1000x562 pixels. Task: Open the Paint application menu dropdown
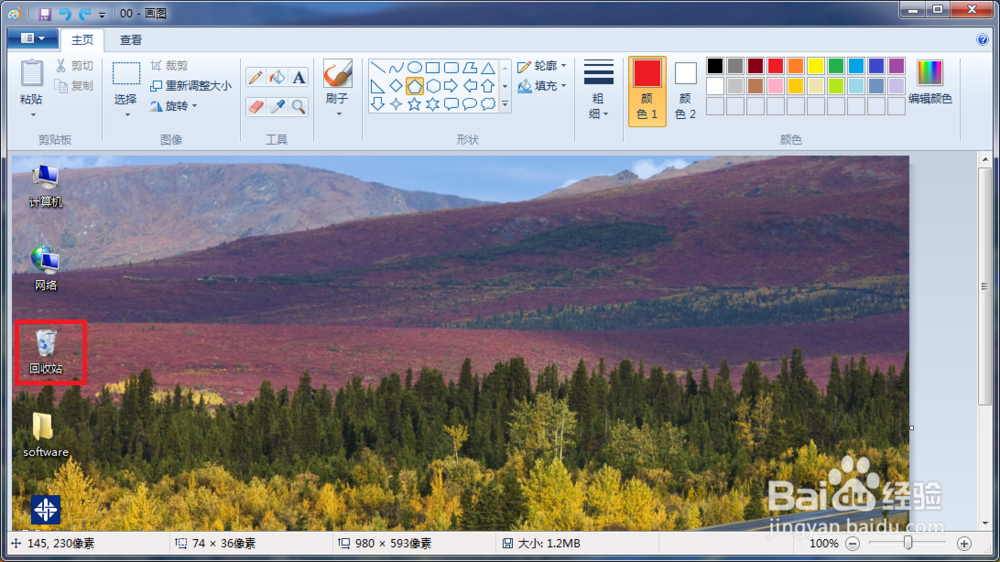33,39
